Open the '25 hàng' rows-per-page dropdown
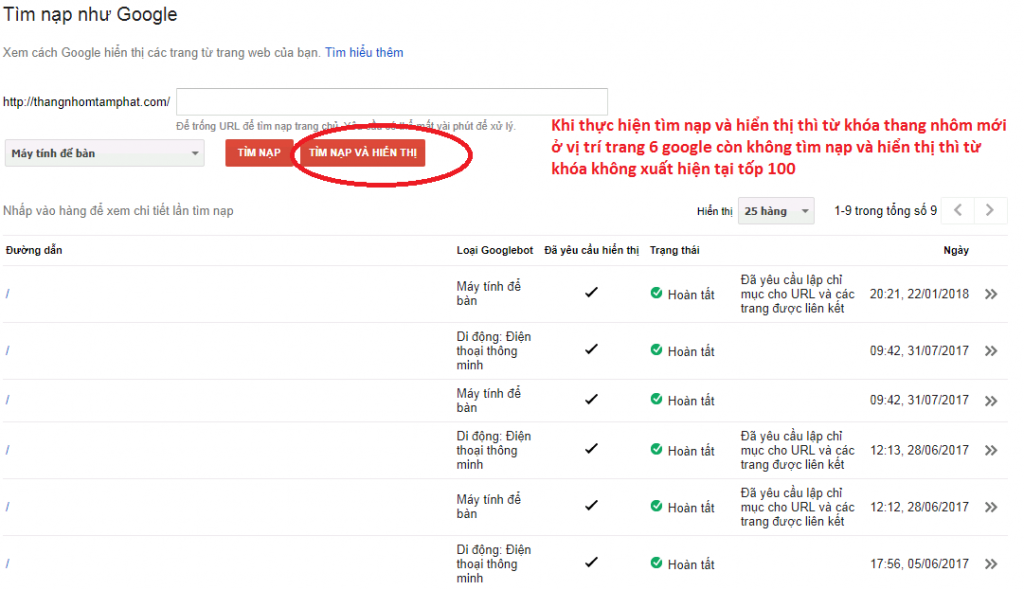Screen dimensions: 1024x590 pyautogui.click(x=776, y=211)
